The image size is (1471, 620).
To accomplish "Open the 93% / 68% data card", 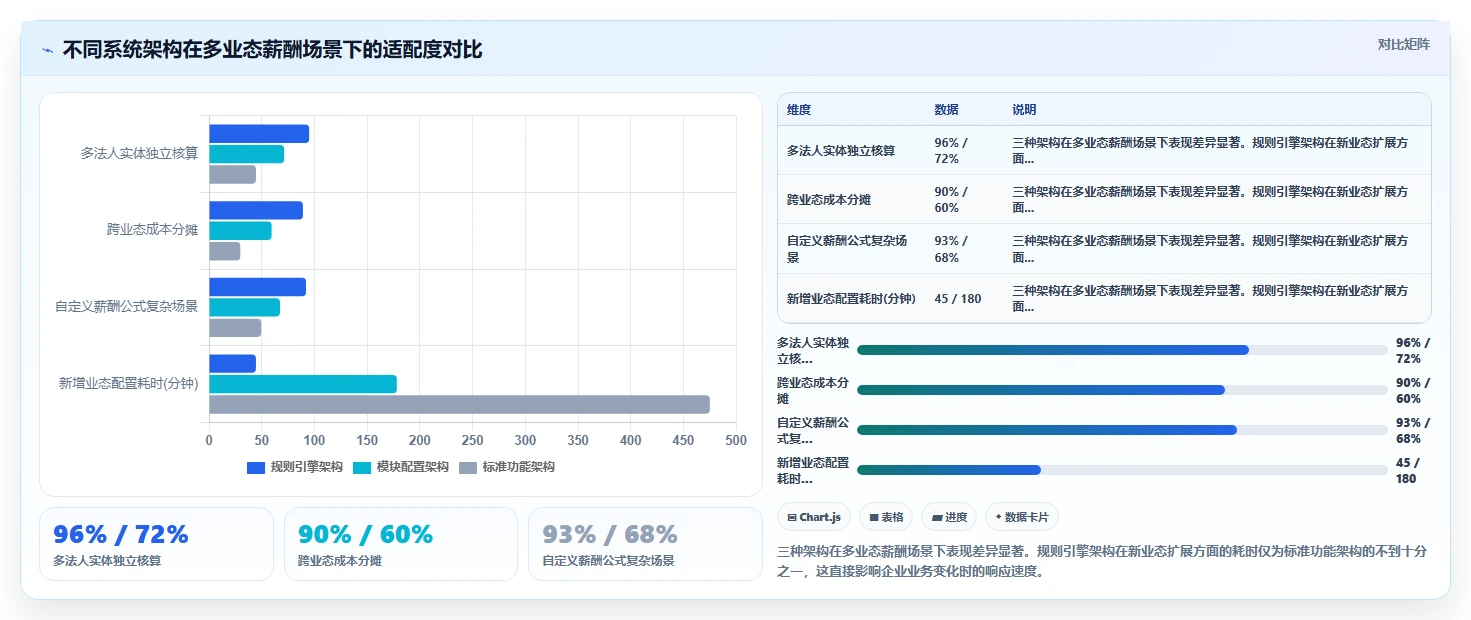I will pos(645,544).
